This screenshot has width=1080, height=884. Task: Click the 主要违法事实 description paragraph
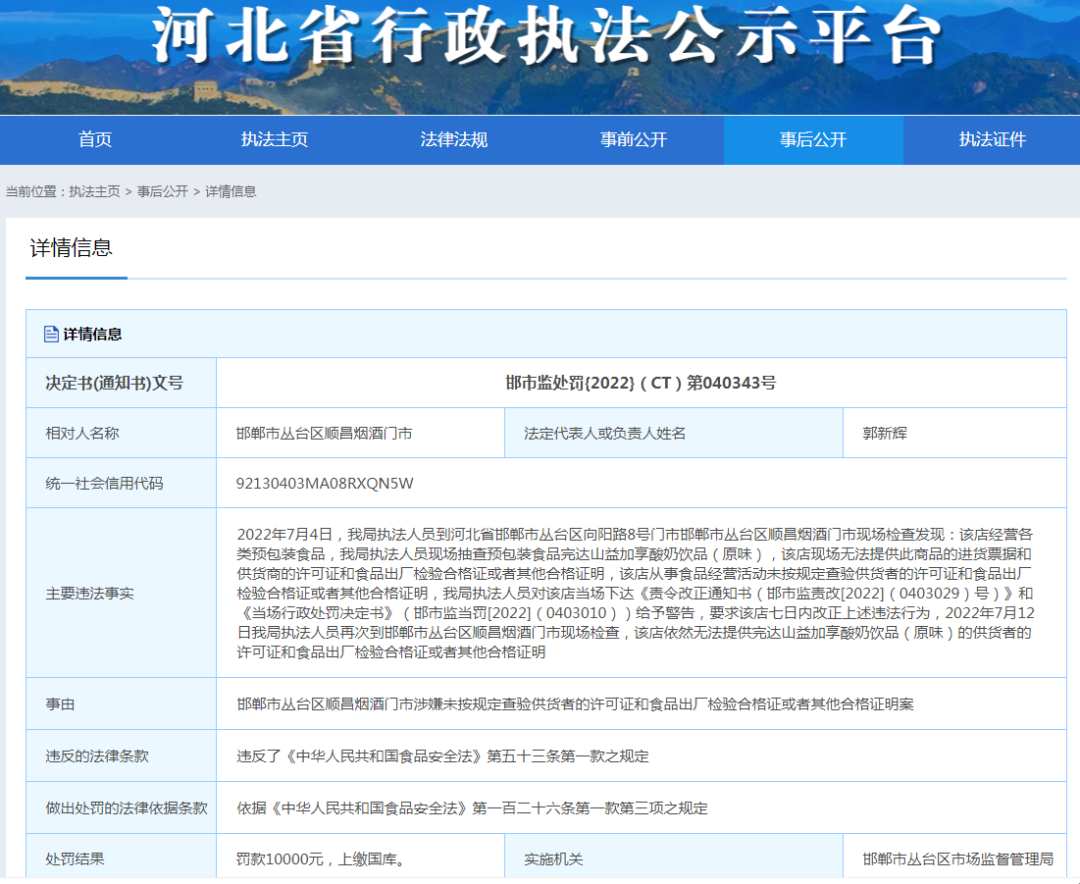pyautogui.click(x=634, y=593)
